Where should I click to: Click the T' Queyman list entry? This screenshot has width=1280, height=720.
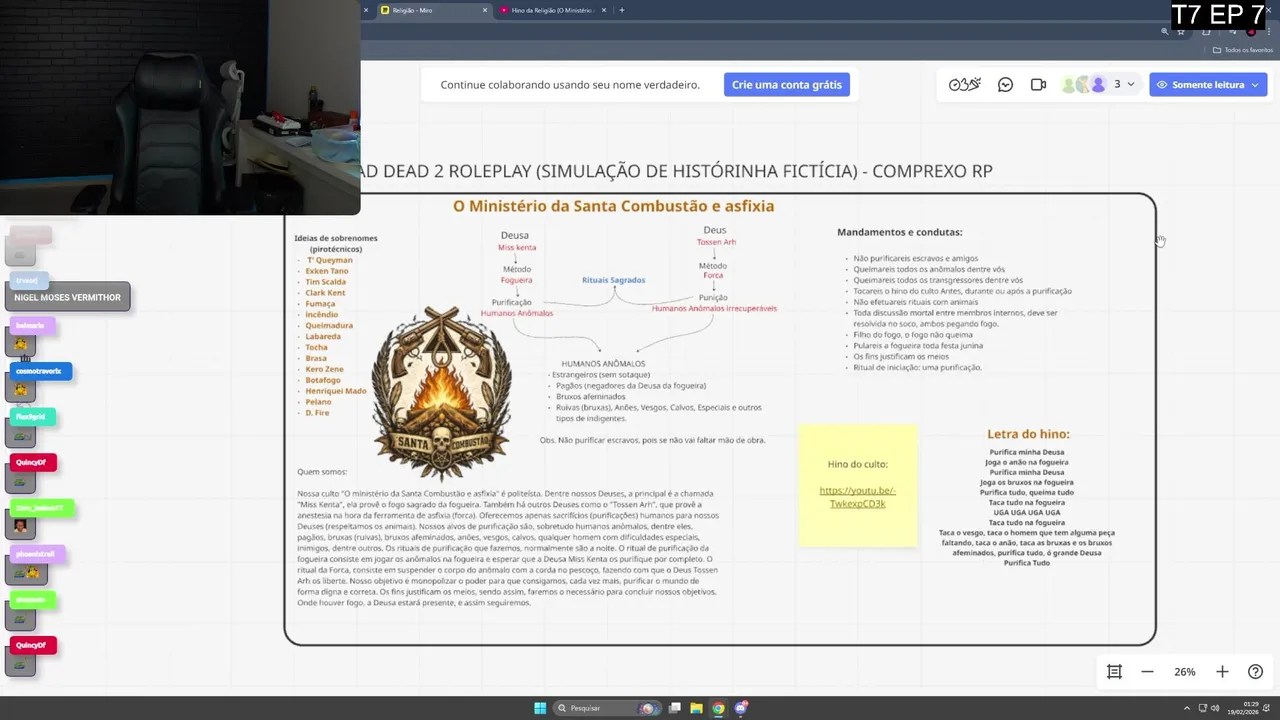[329, 260]
